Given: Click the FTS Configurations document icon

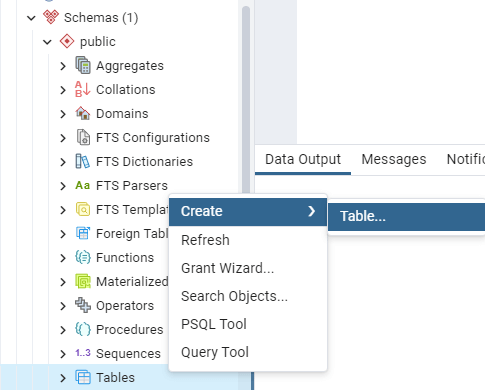Looking at the screenshot, I should coord(83,137).
